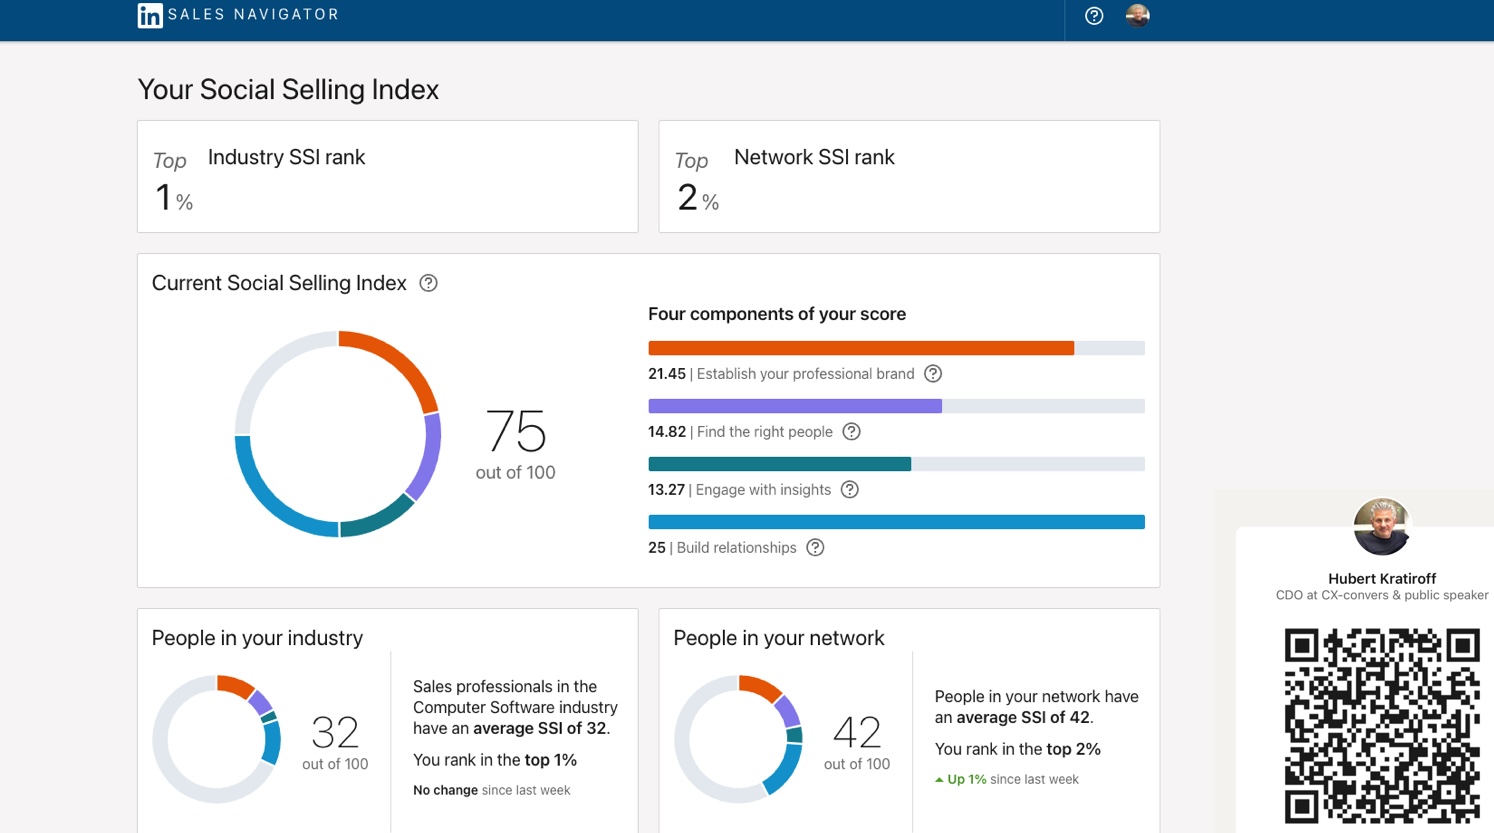Click the blue Build relationships bar
The width and height of the screenshot is (1494, 833).
click(x=896, y=522)
